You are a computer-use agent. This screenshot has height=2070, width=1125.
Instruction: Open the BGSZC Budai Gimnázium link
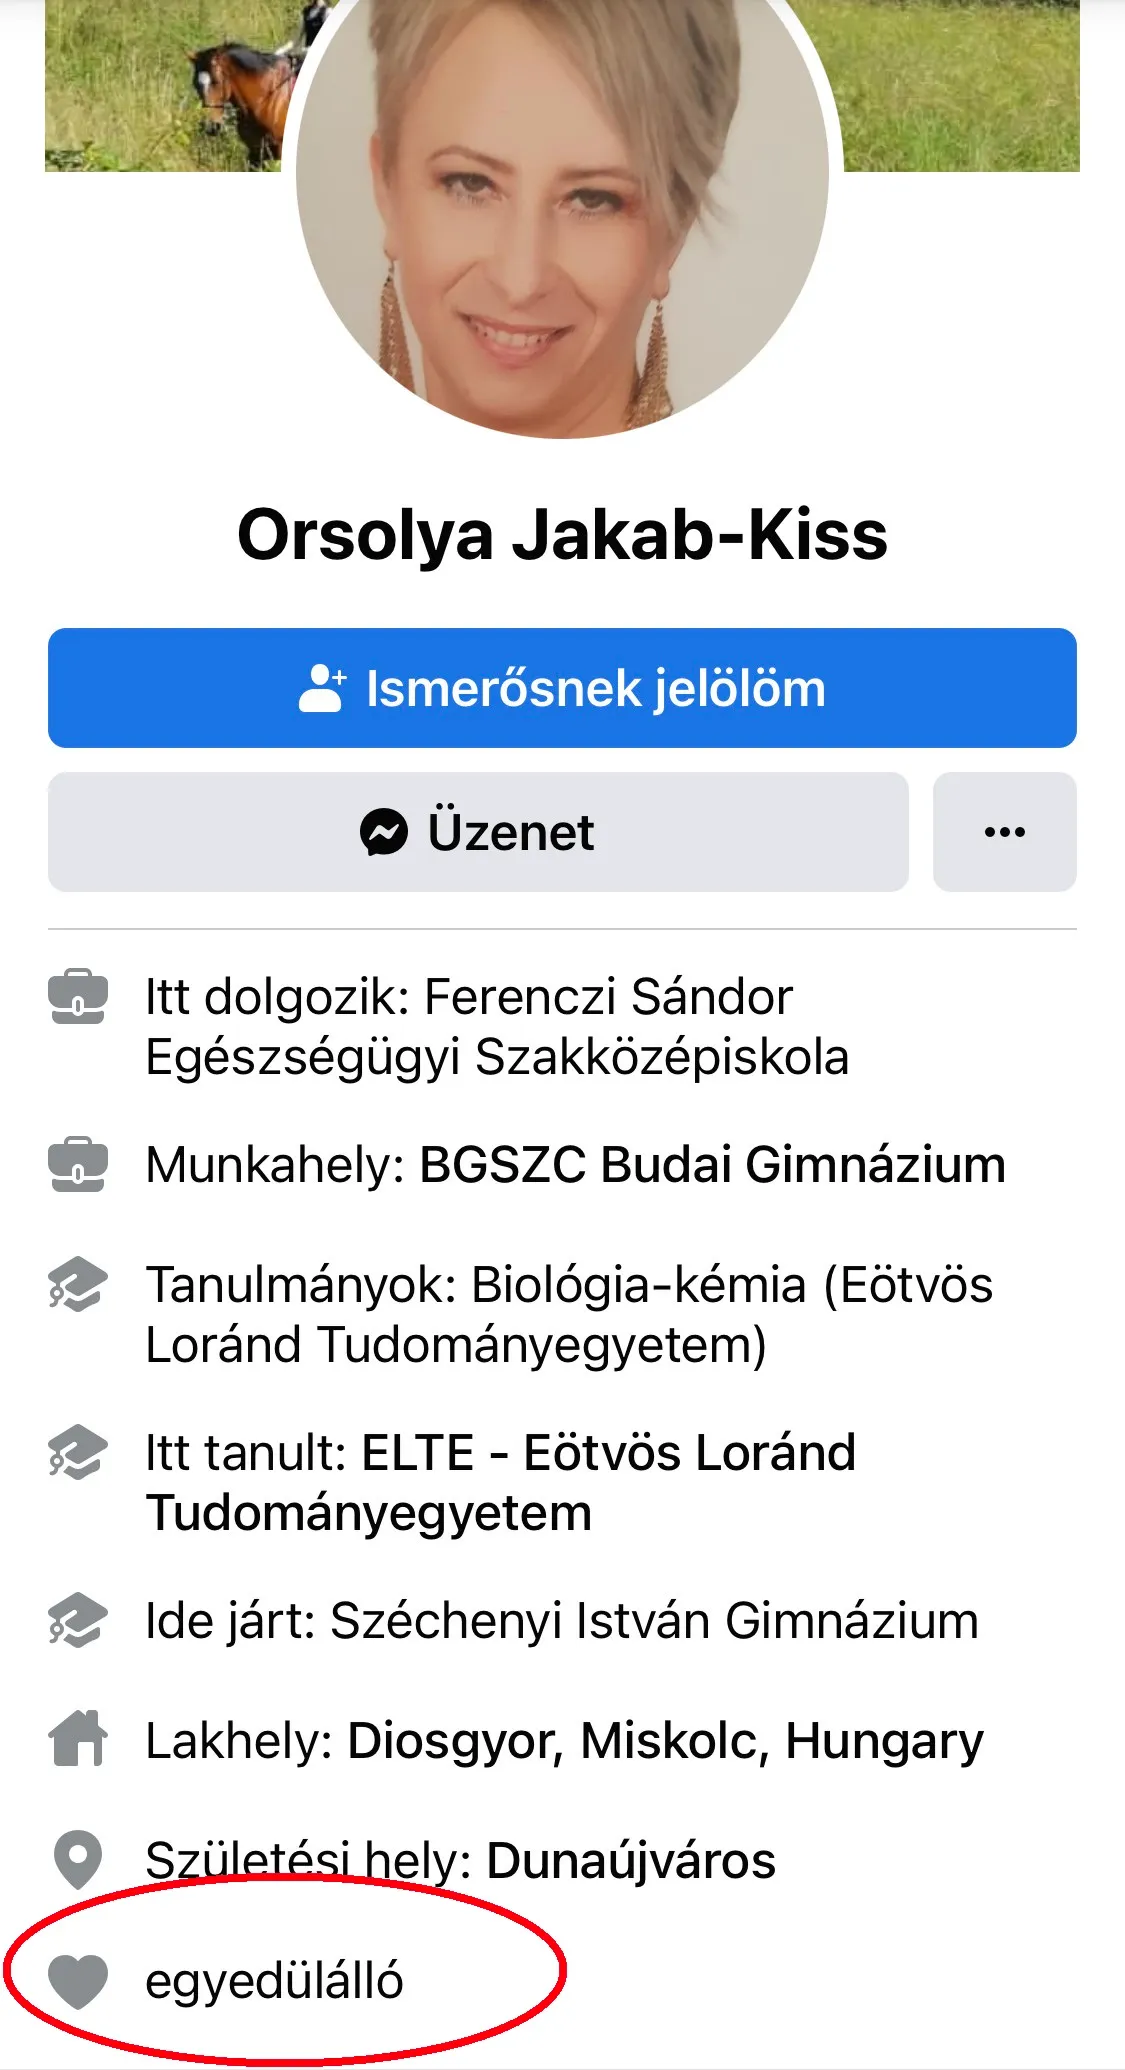click(x=712, y=1165)
